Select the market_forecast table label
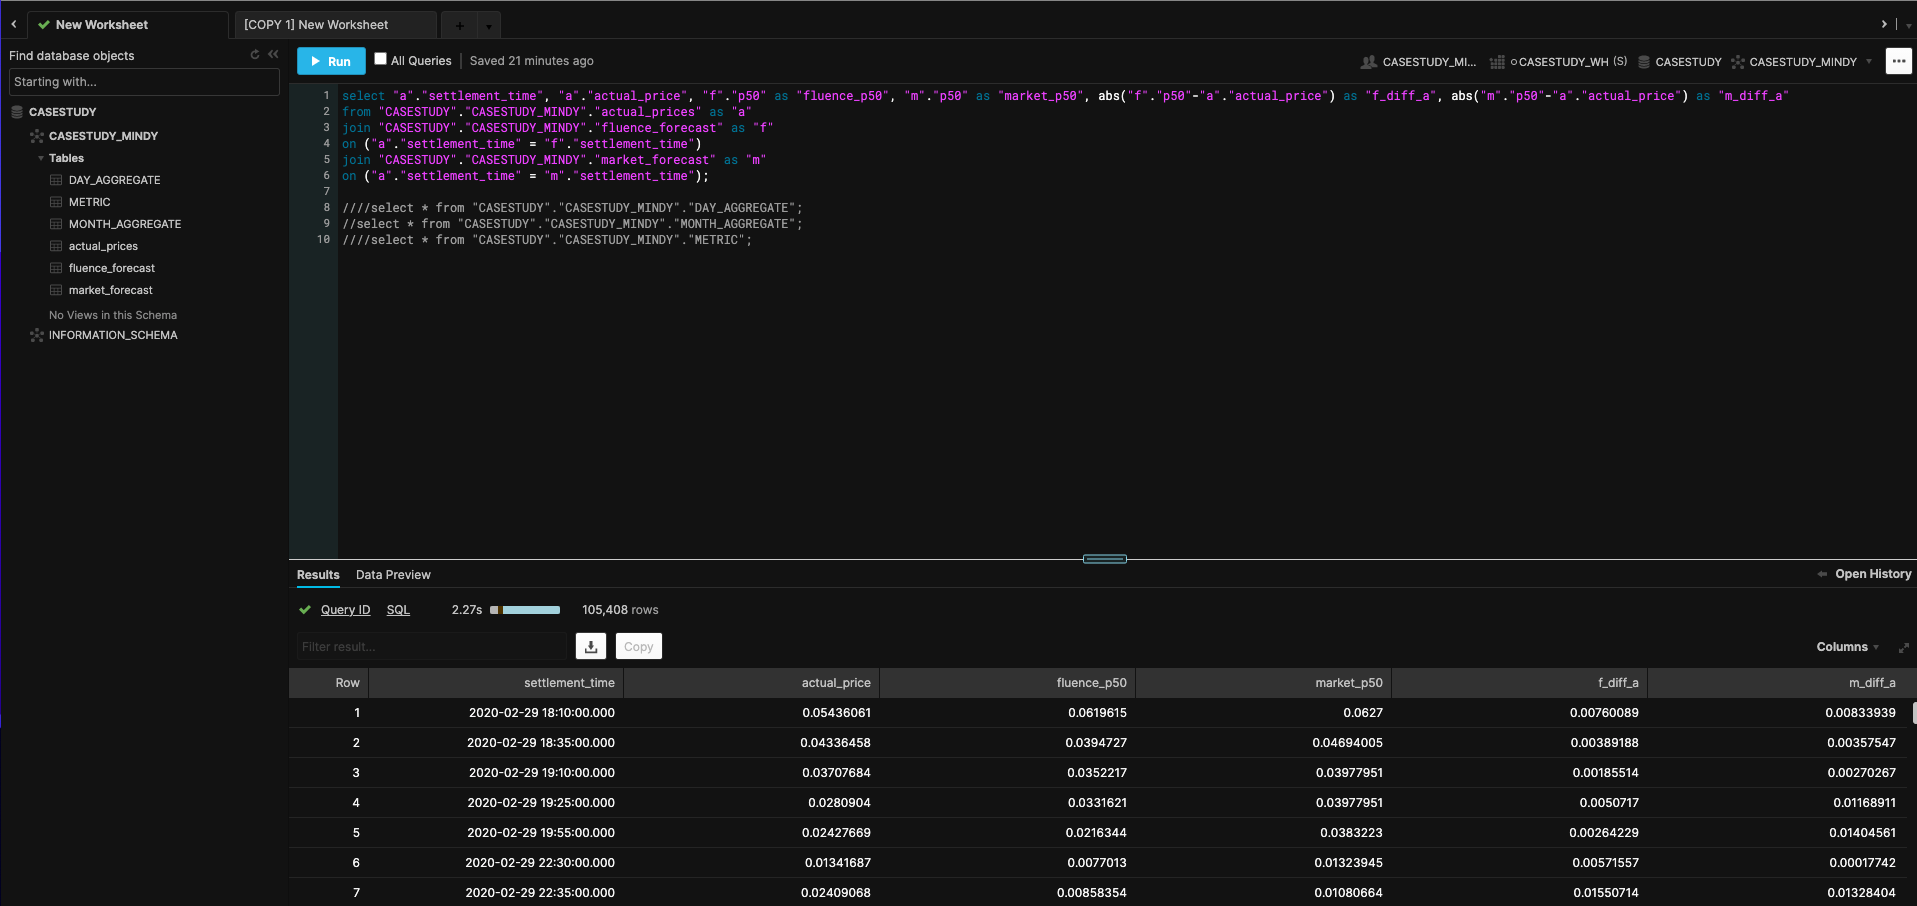Screen dimensions: 1917x906 tap(111, 290)
